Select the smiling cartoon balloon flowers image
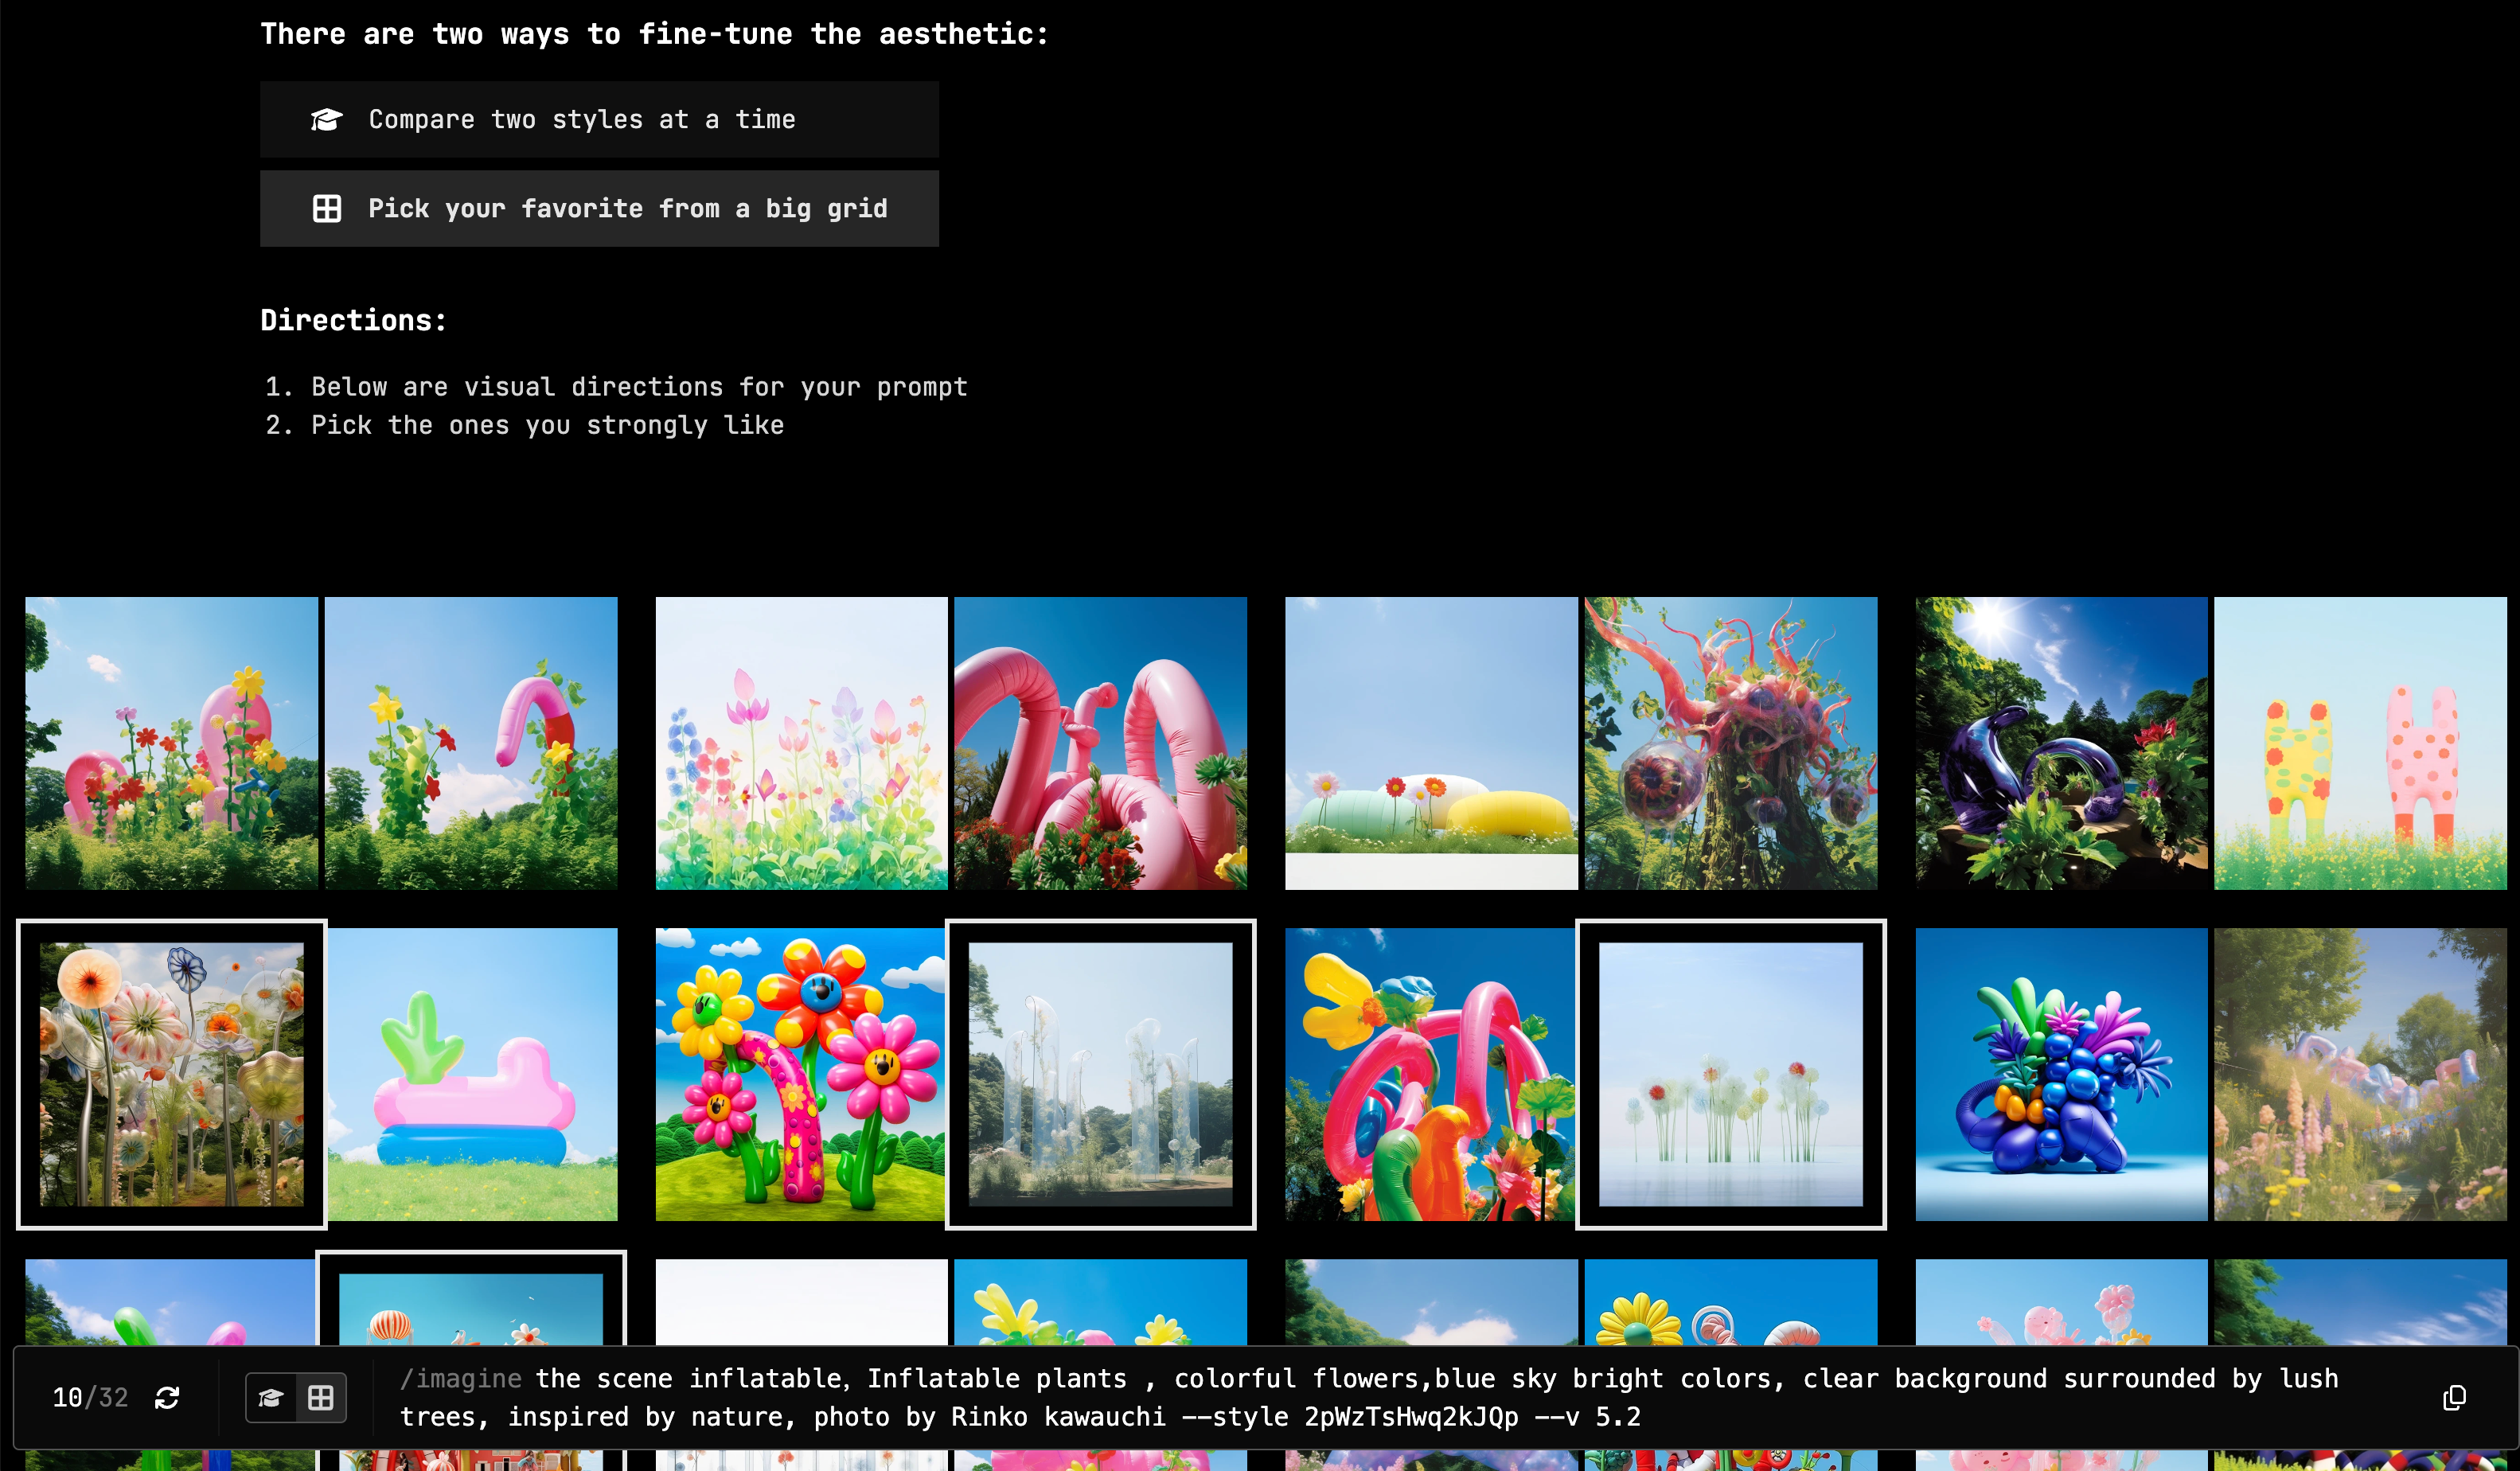Viewport: 2520px width, 1471px height. [800, 1074]
